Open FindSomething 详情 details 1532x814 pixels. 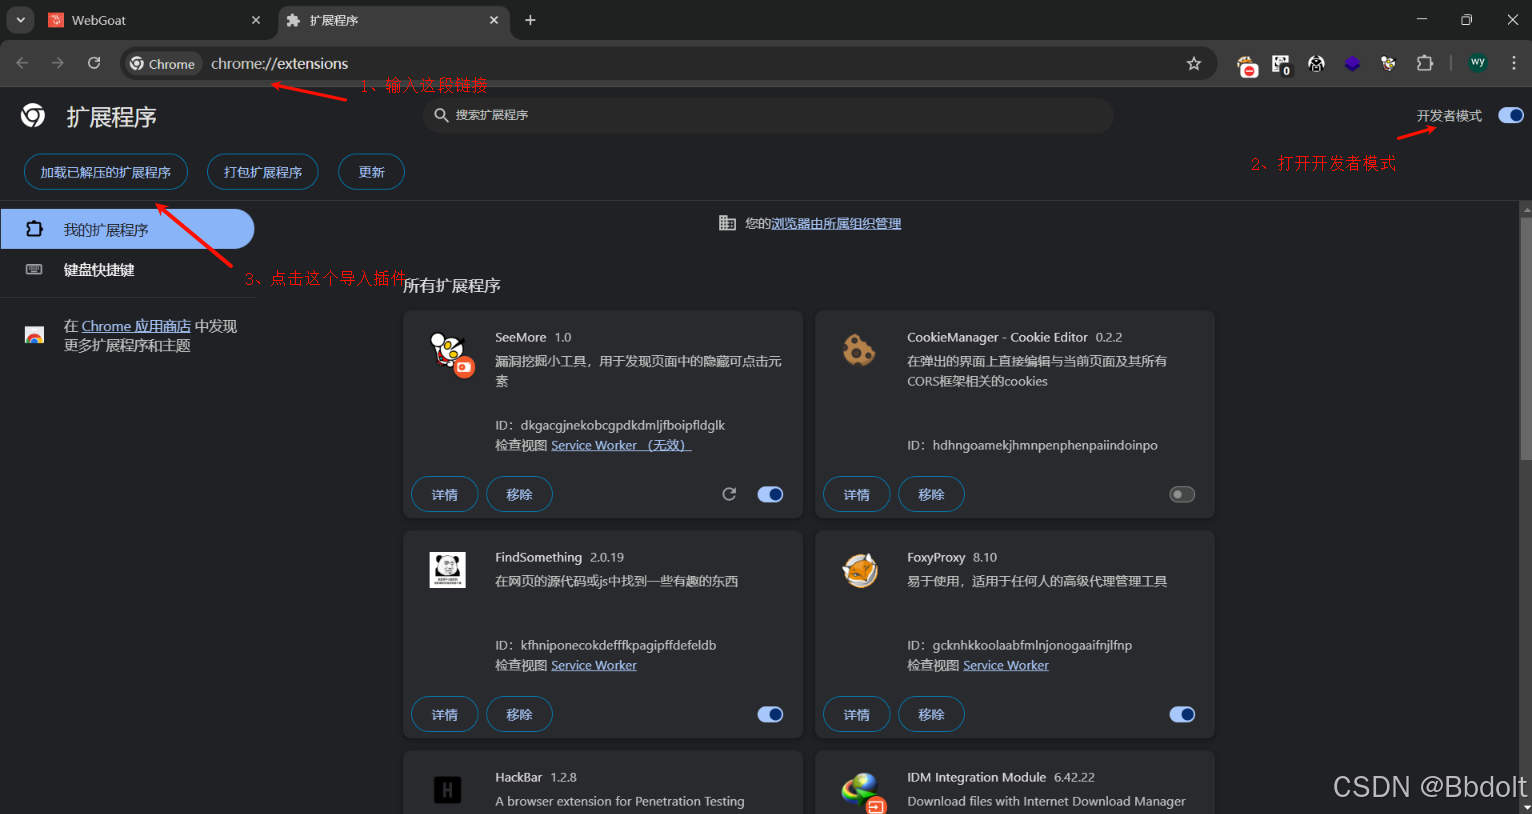[x=445, y=714]
